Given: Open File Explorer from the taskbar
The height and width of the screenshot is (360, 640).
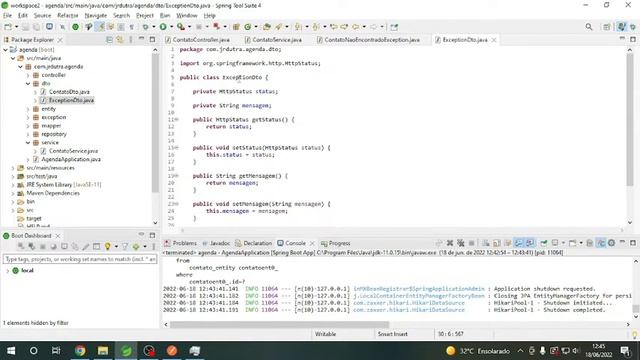Looking at the screenshot, I should 102,351.
